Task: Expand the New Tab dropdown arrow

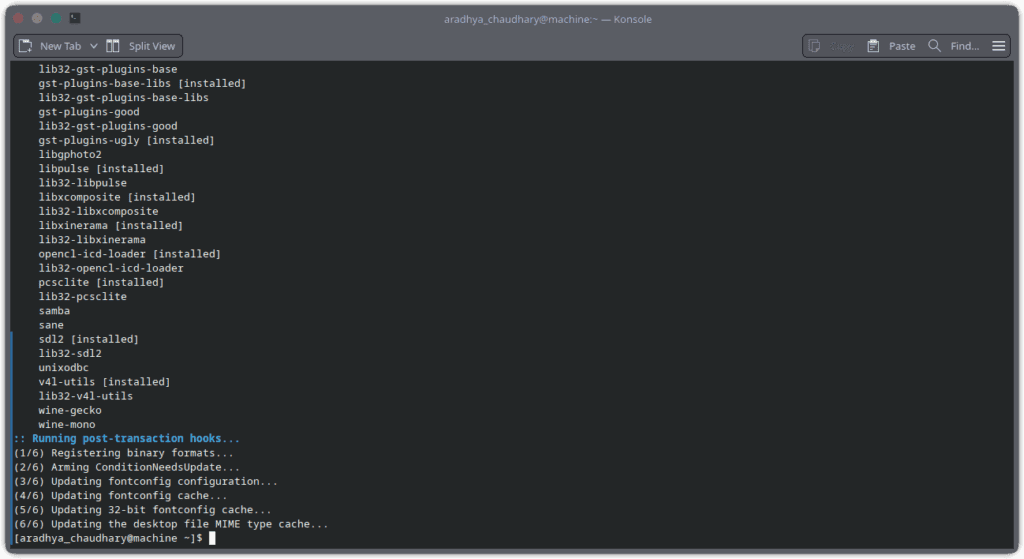Action: click(93, 46)
